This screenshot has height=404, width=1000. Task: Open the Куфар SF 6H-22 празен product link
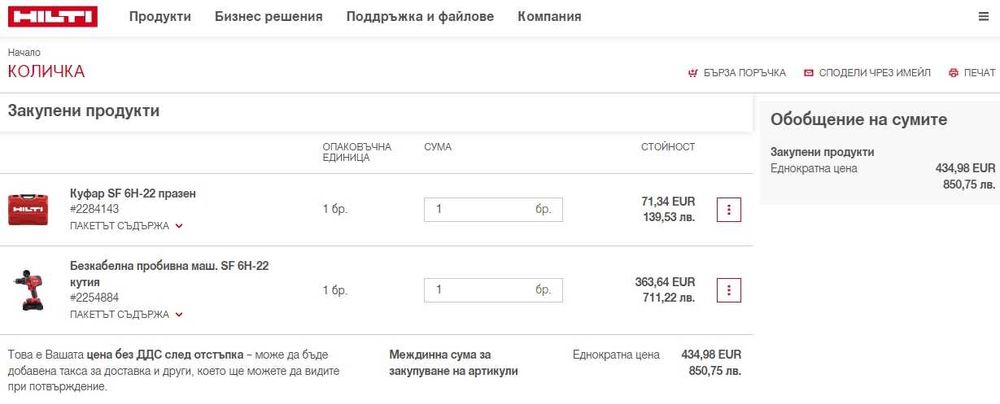coord(132,193)
